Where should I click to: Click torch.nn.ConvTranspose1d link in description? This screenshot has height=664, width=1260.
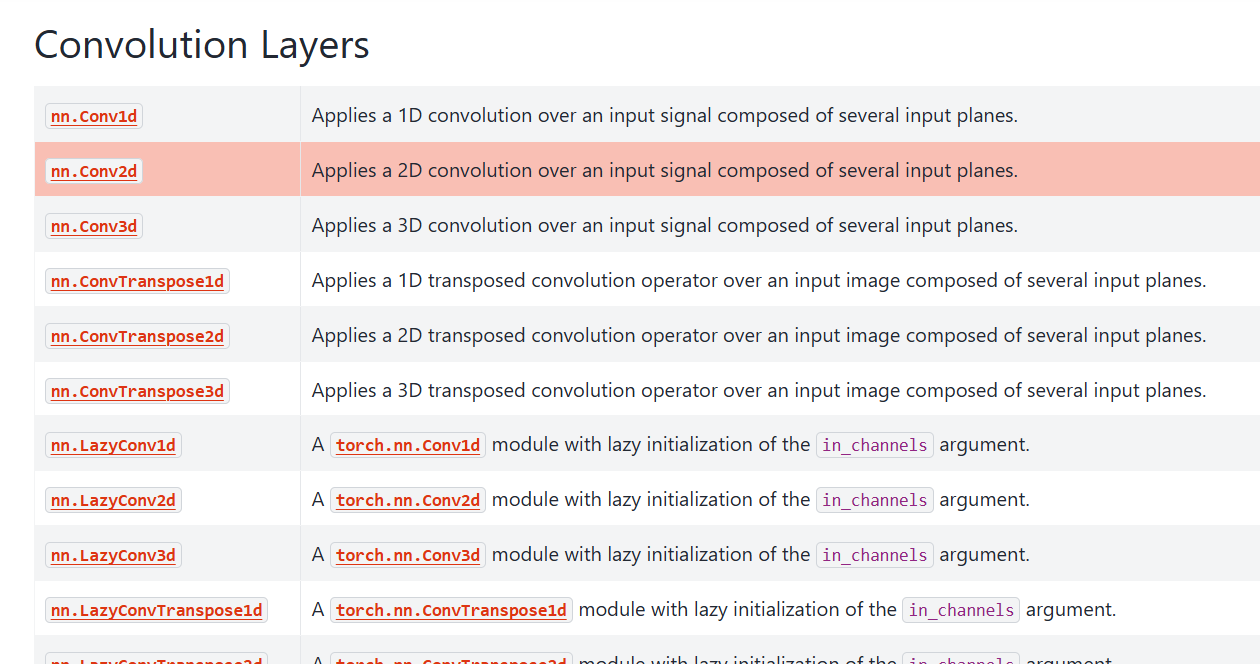point(452,610)
